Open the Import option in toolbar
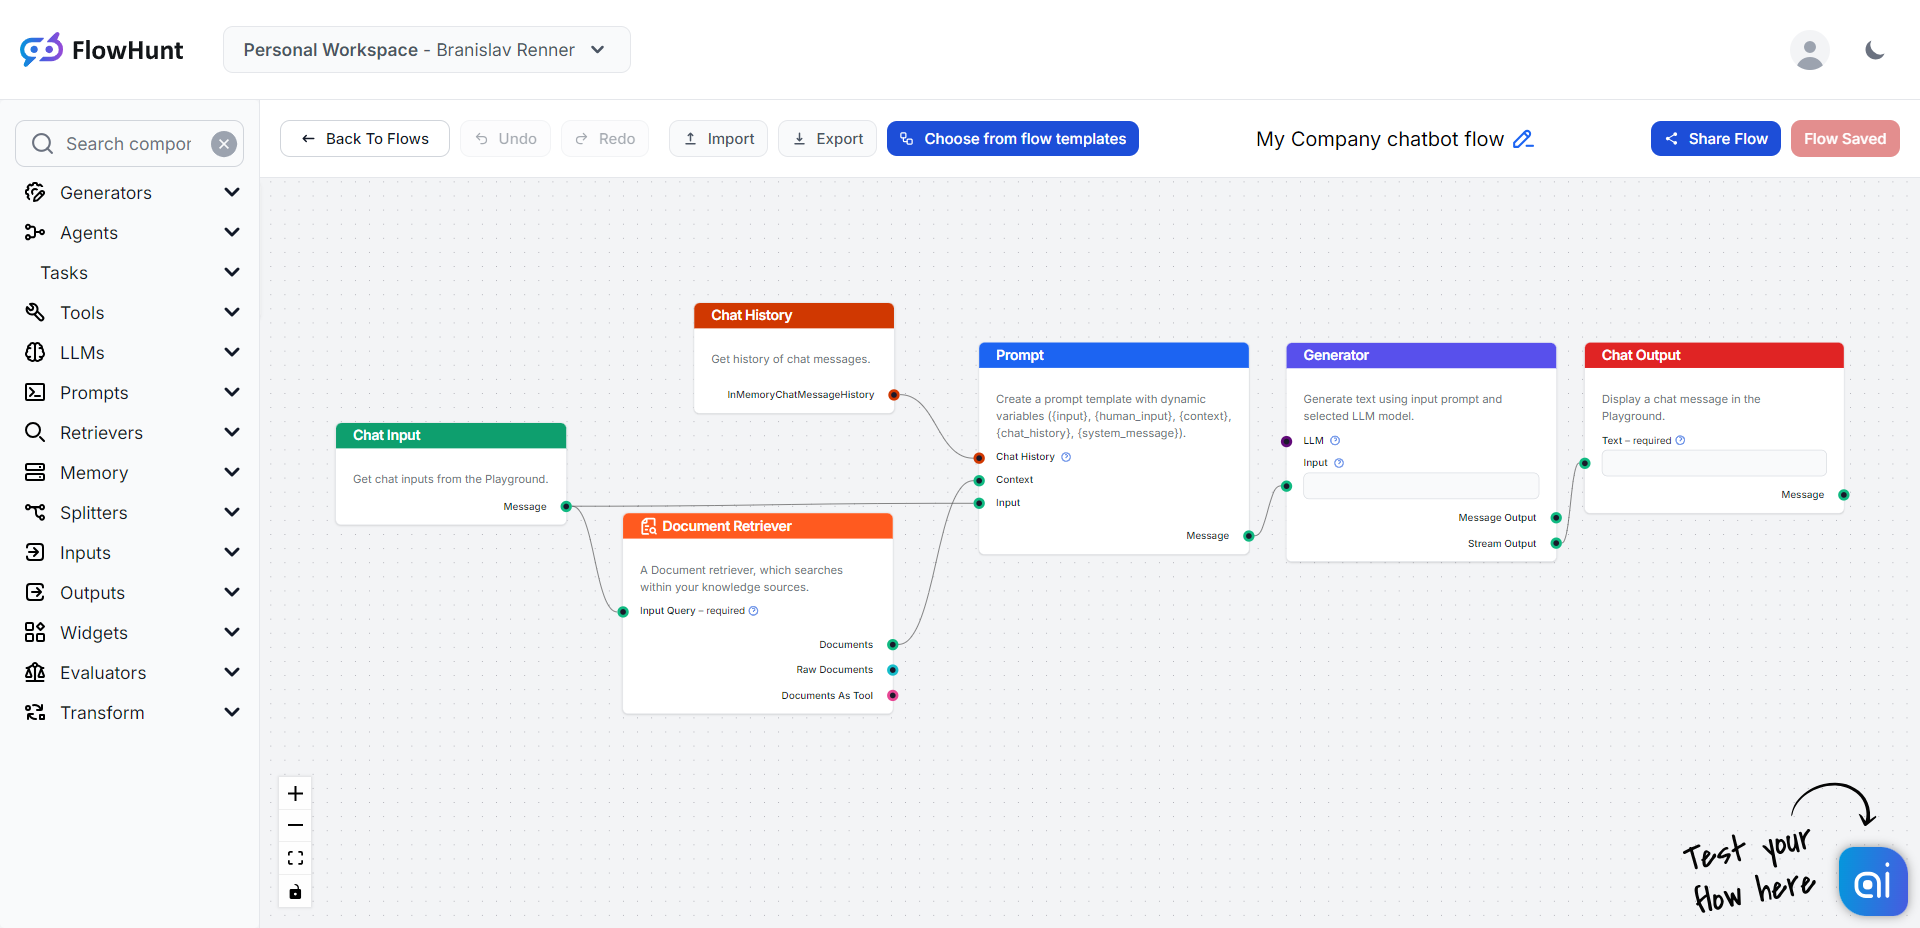Viewport: 1920px width, 928px height. [718, 139]
